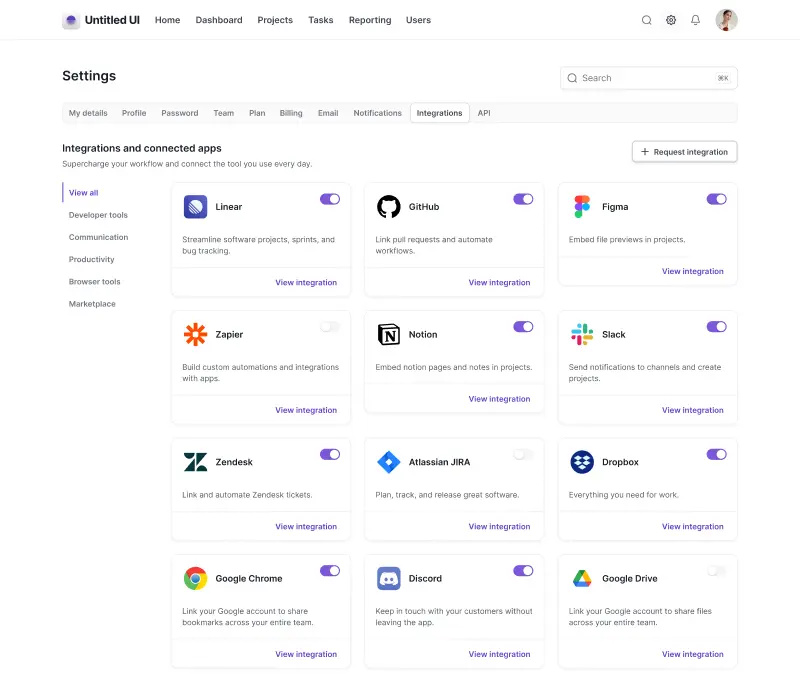Select the Developer tools category
Screen dimensions: 800x679
point(97,215)
